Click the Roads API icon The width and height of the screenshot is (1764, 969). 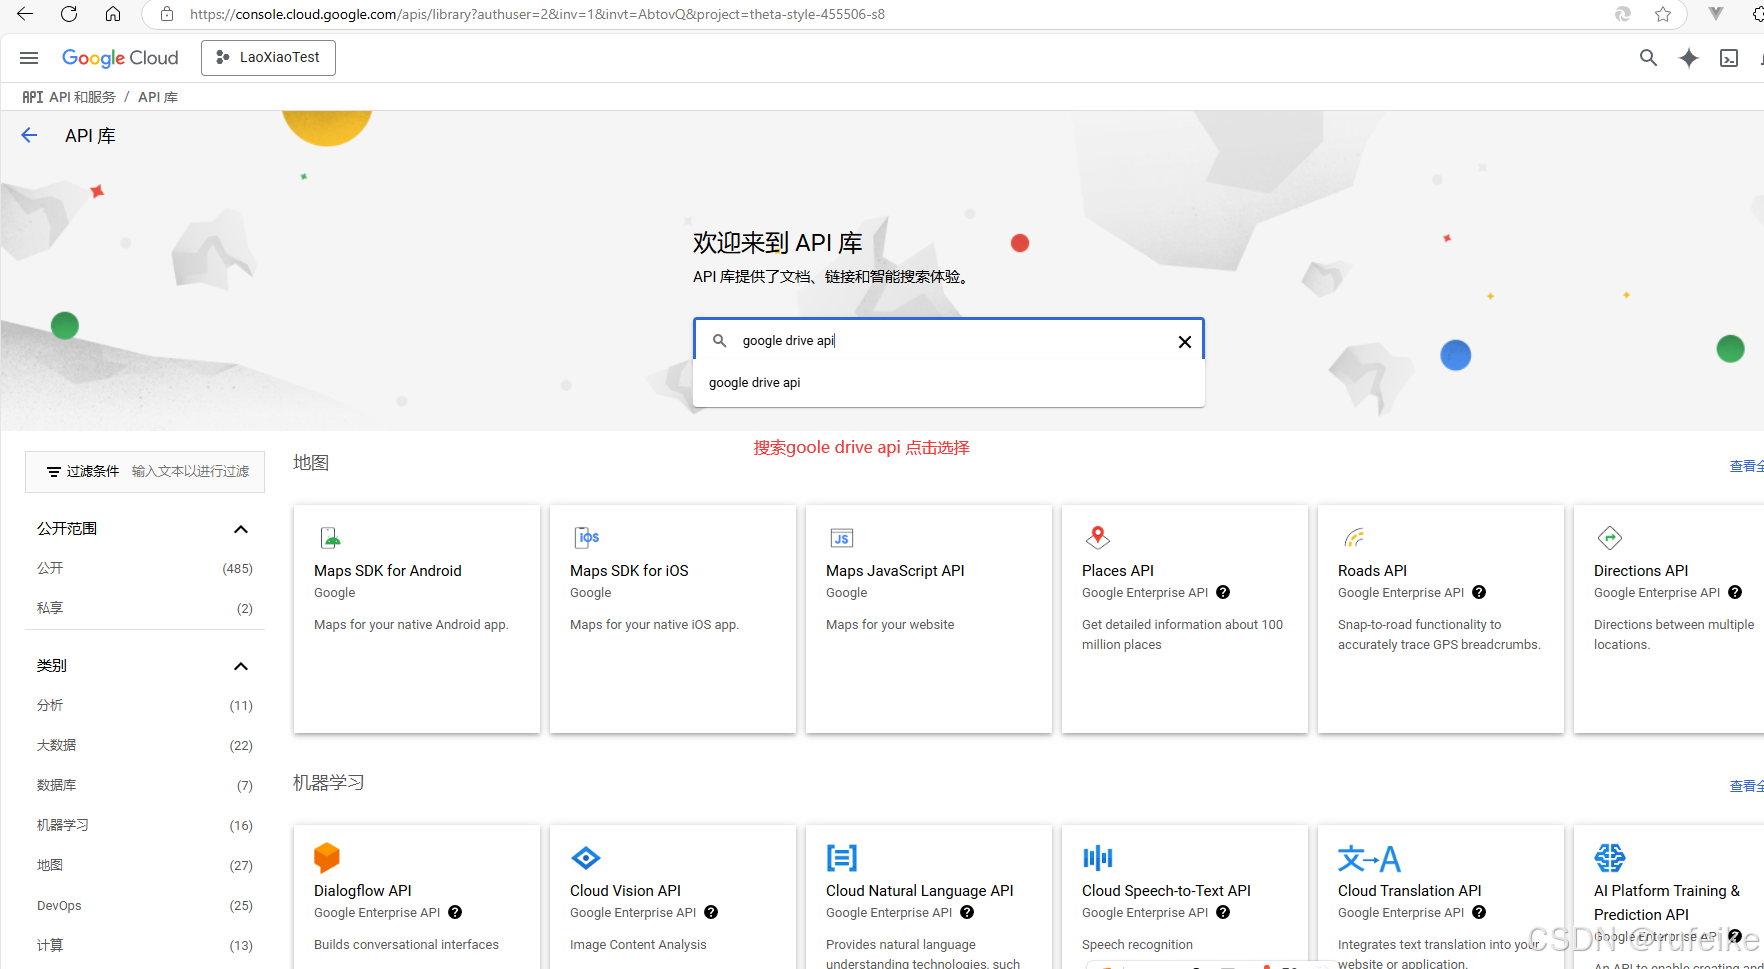tap(1354, 538)
